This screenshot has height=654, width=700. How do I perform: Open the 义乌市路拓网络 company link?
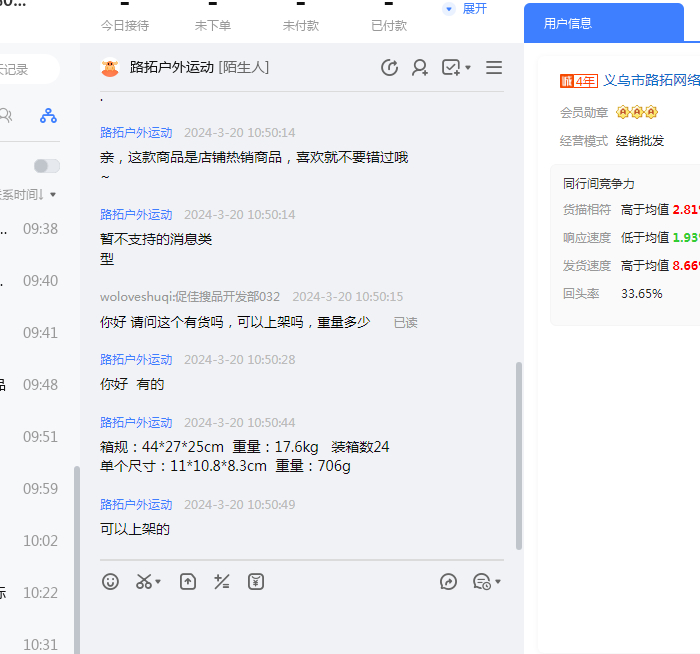tap(650, 81)
